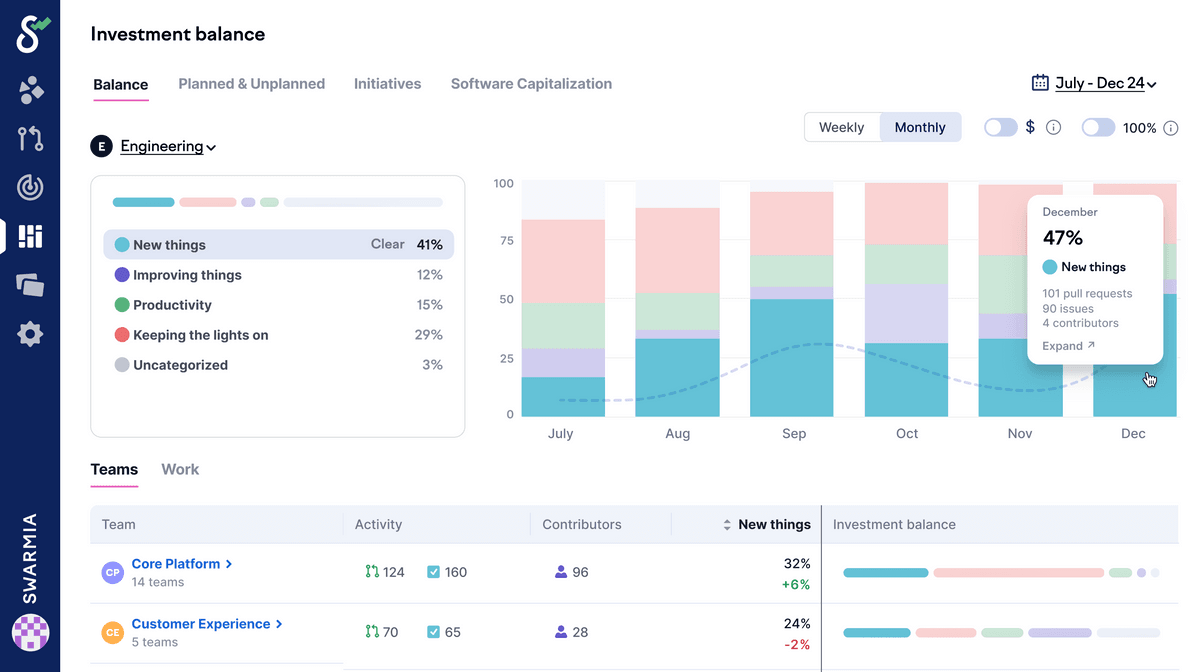
Task: Open the user avatar at sidebar bottom
Action: coord(30,633)
